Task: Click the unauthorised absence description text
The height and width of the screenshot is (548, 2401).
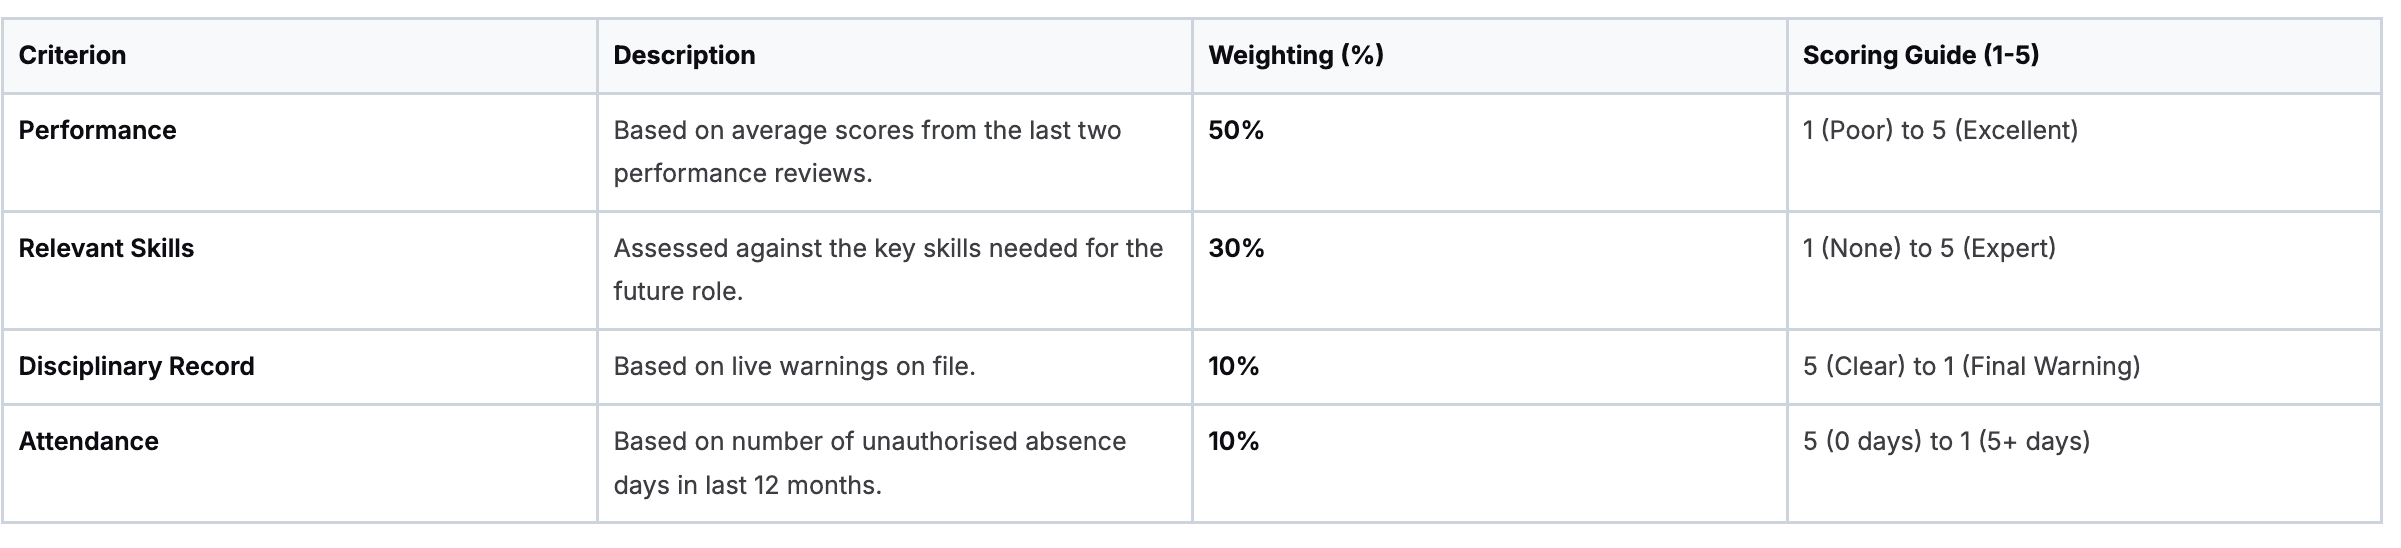Action: (869, 463)
